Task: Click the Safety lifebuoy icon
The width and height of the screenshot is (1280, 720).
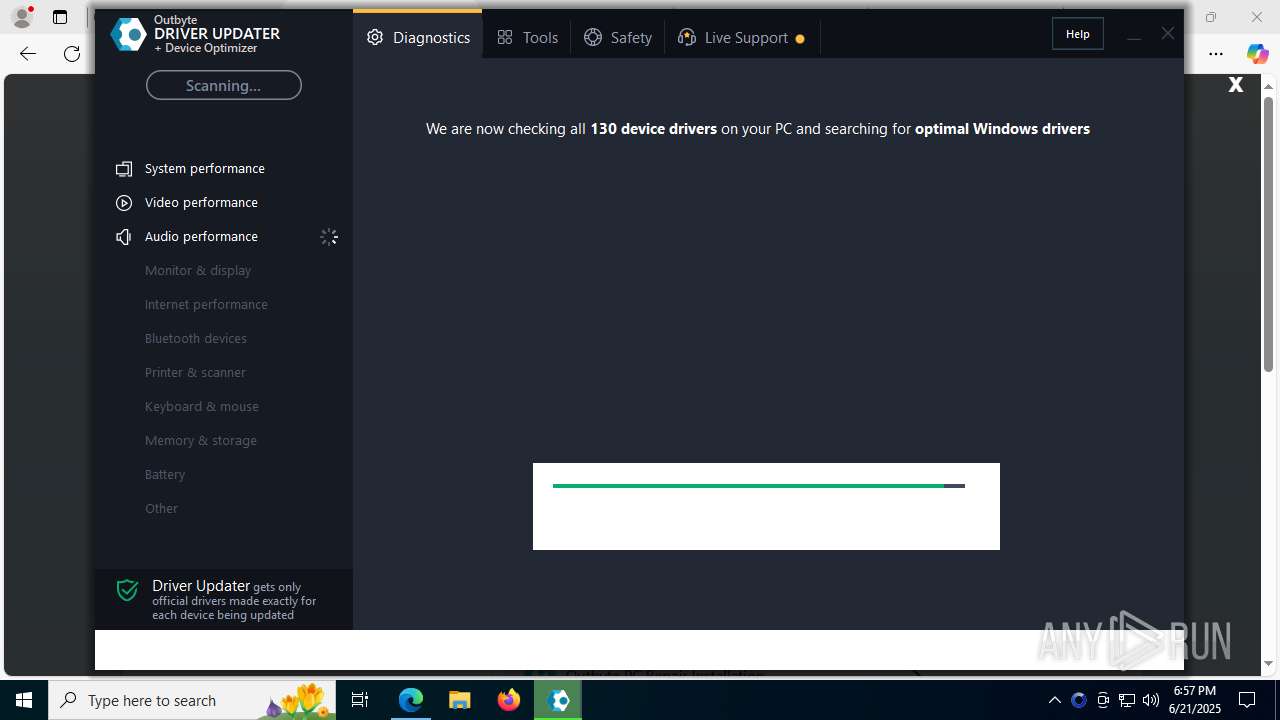Action: (593, 37)
